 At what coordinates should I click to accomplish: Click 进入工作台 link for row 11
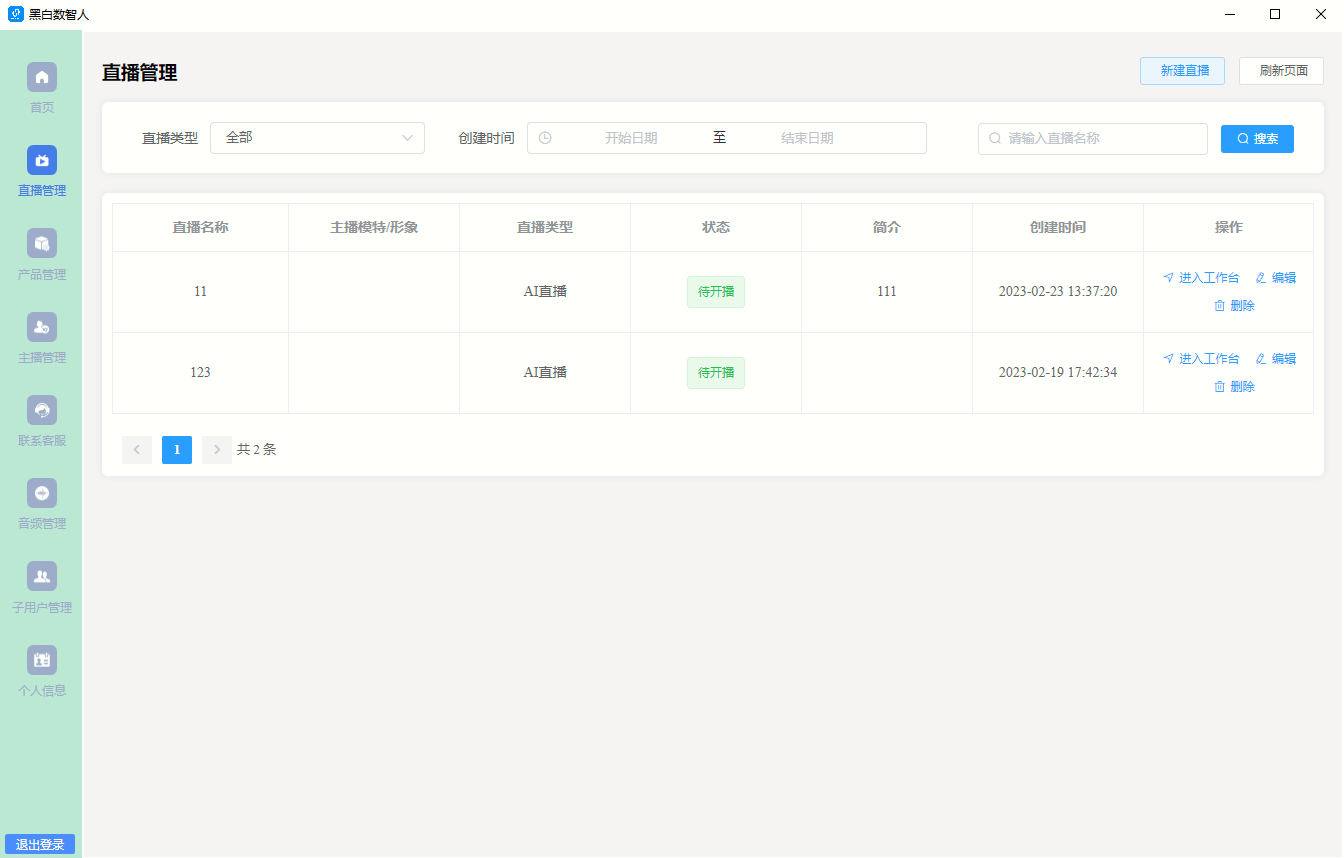click(x=1209, y=278)
